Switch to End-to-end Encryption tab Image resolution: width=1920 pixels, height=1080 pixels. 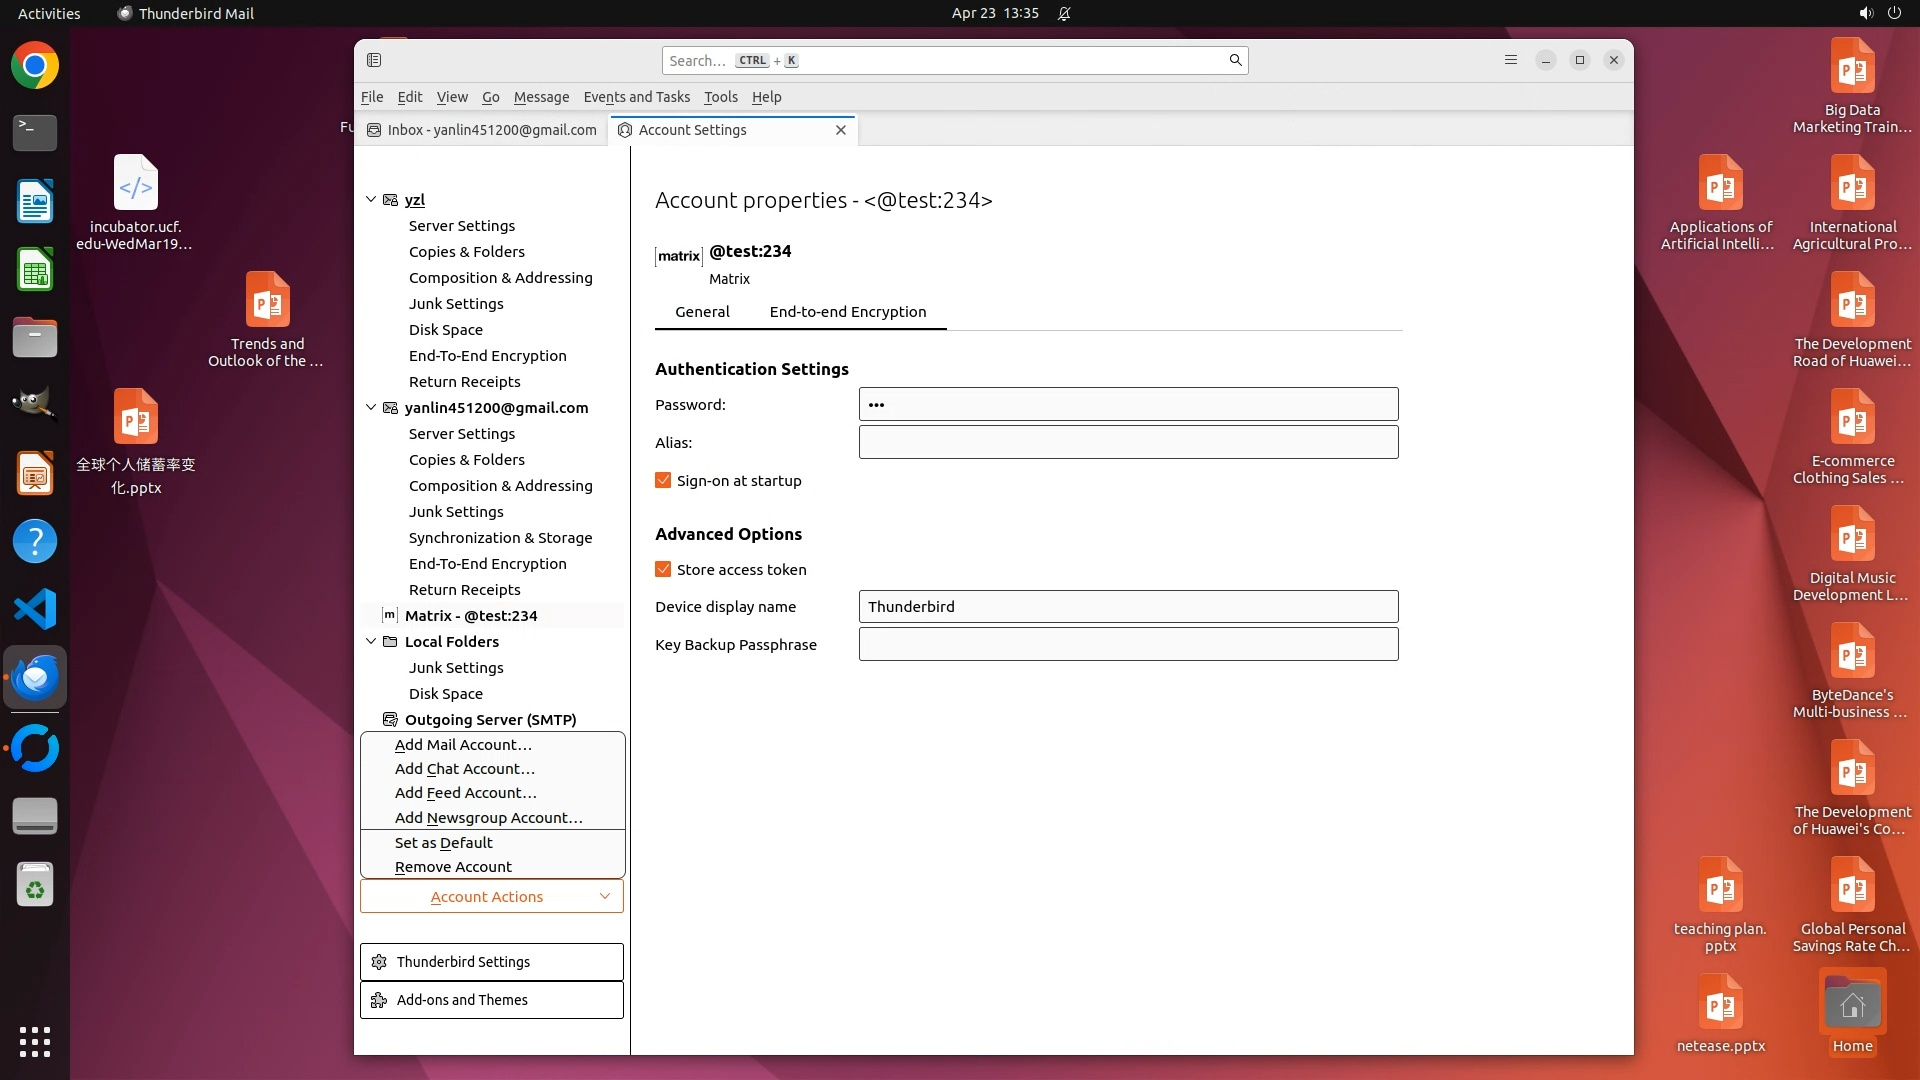(x=847, y=312)
